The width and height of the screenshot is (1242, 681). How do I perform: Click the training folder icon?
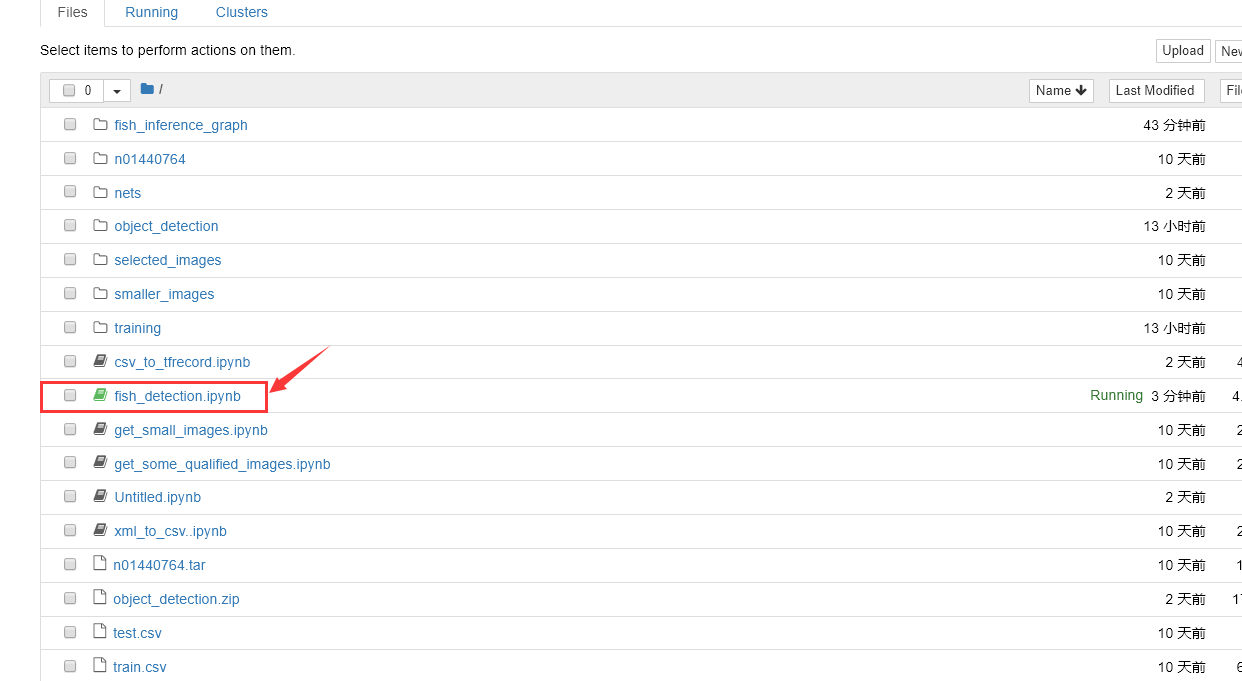point(100,328)
